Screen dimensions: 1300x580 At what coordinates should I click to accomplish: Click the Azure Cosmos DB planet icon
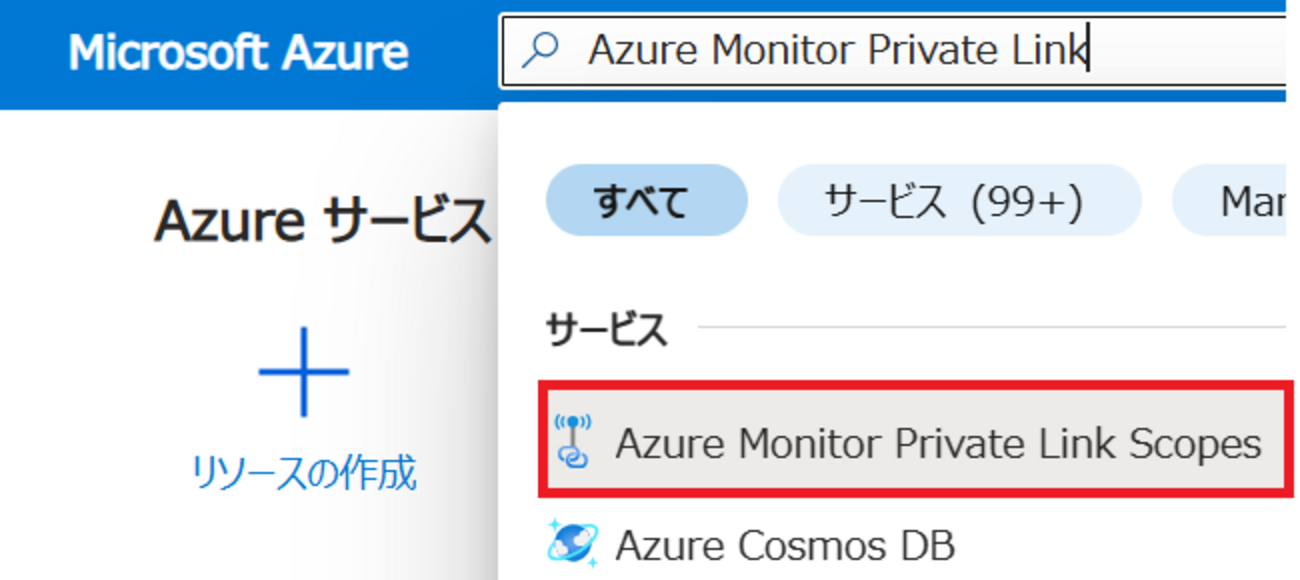pyautogui.click(x=573, y=545)
